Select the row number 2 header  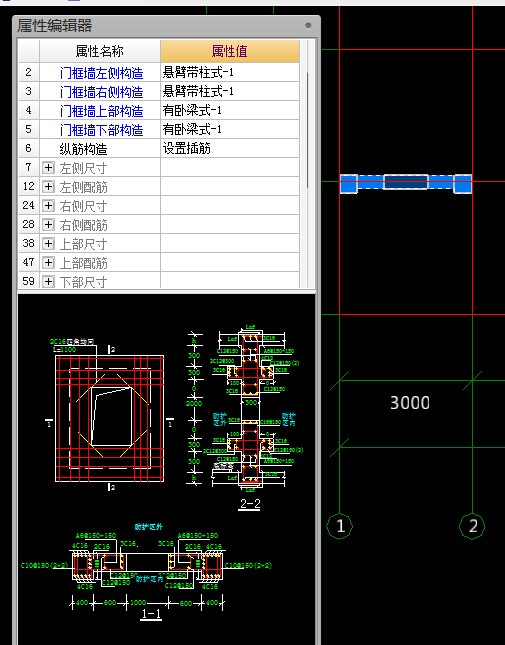29,72
